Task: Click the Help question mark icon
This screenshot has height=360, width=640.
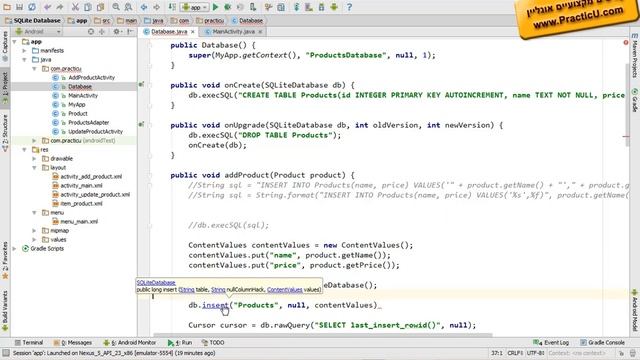Action: coord(349,7)
